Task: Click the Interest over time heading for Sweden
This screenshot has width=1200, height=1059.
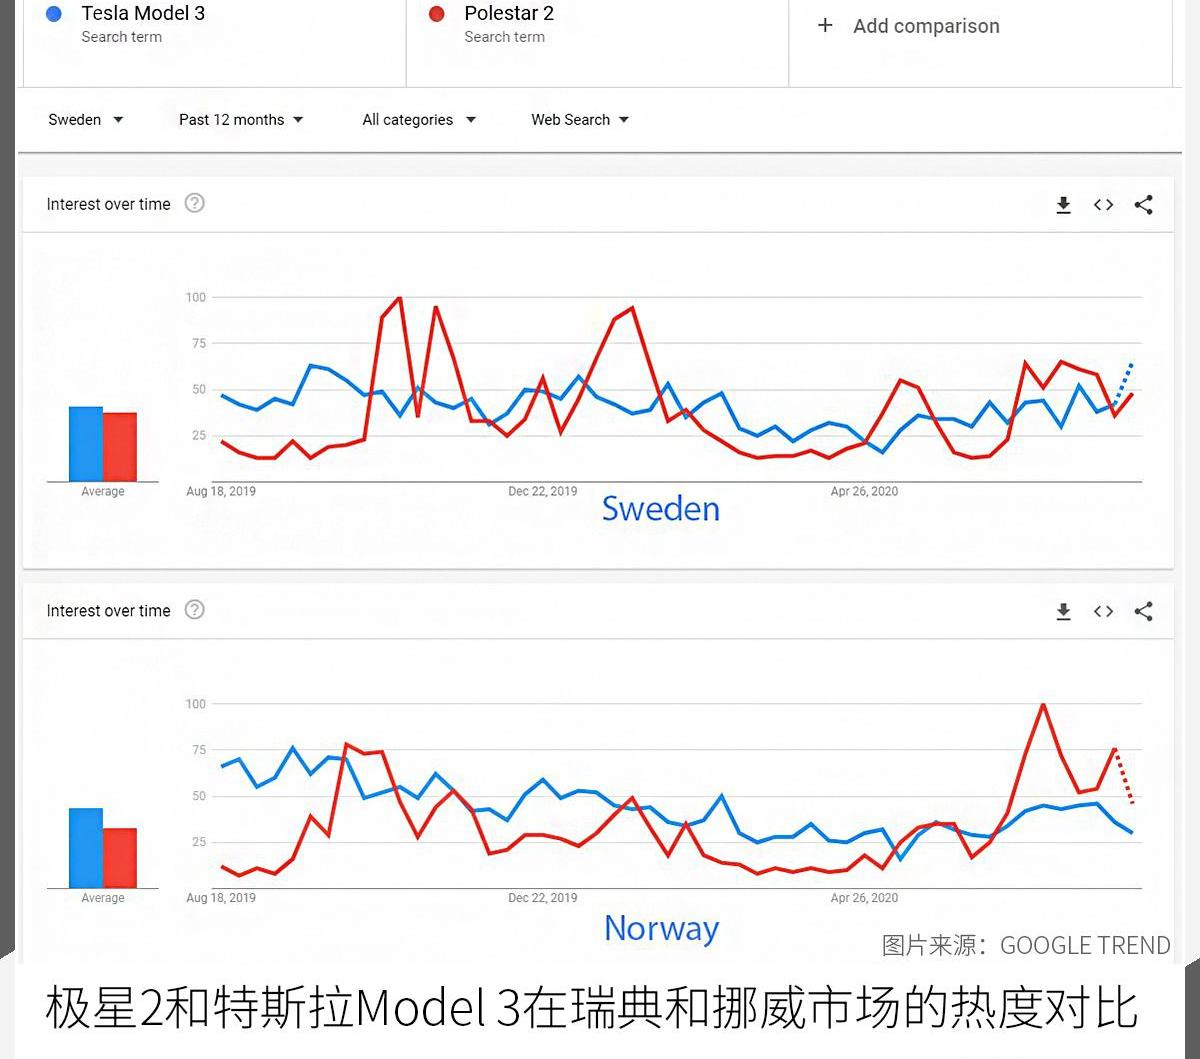Action: tap(109, 204)
